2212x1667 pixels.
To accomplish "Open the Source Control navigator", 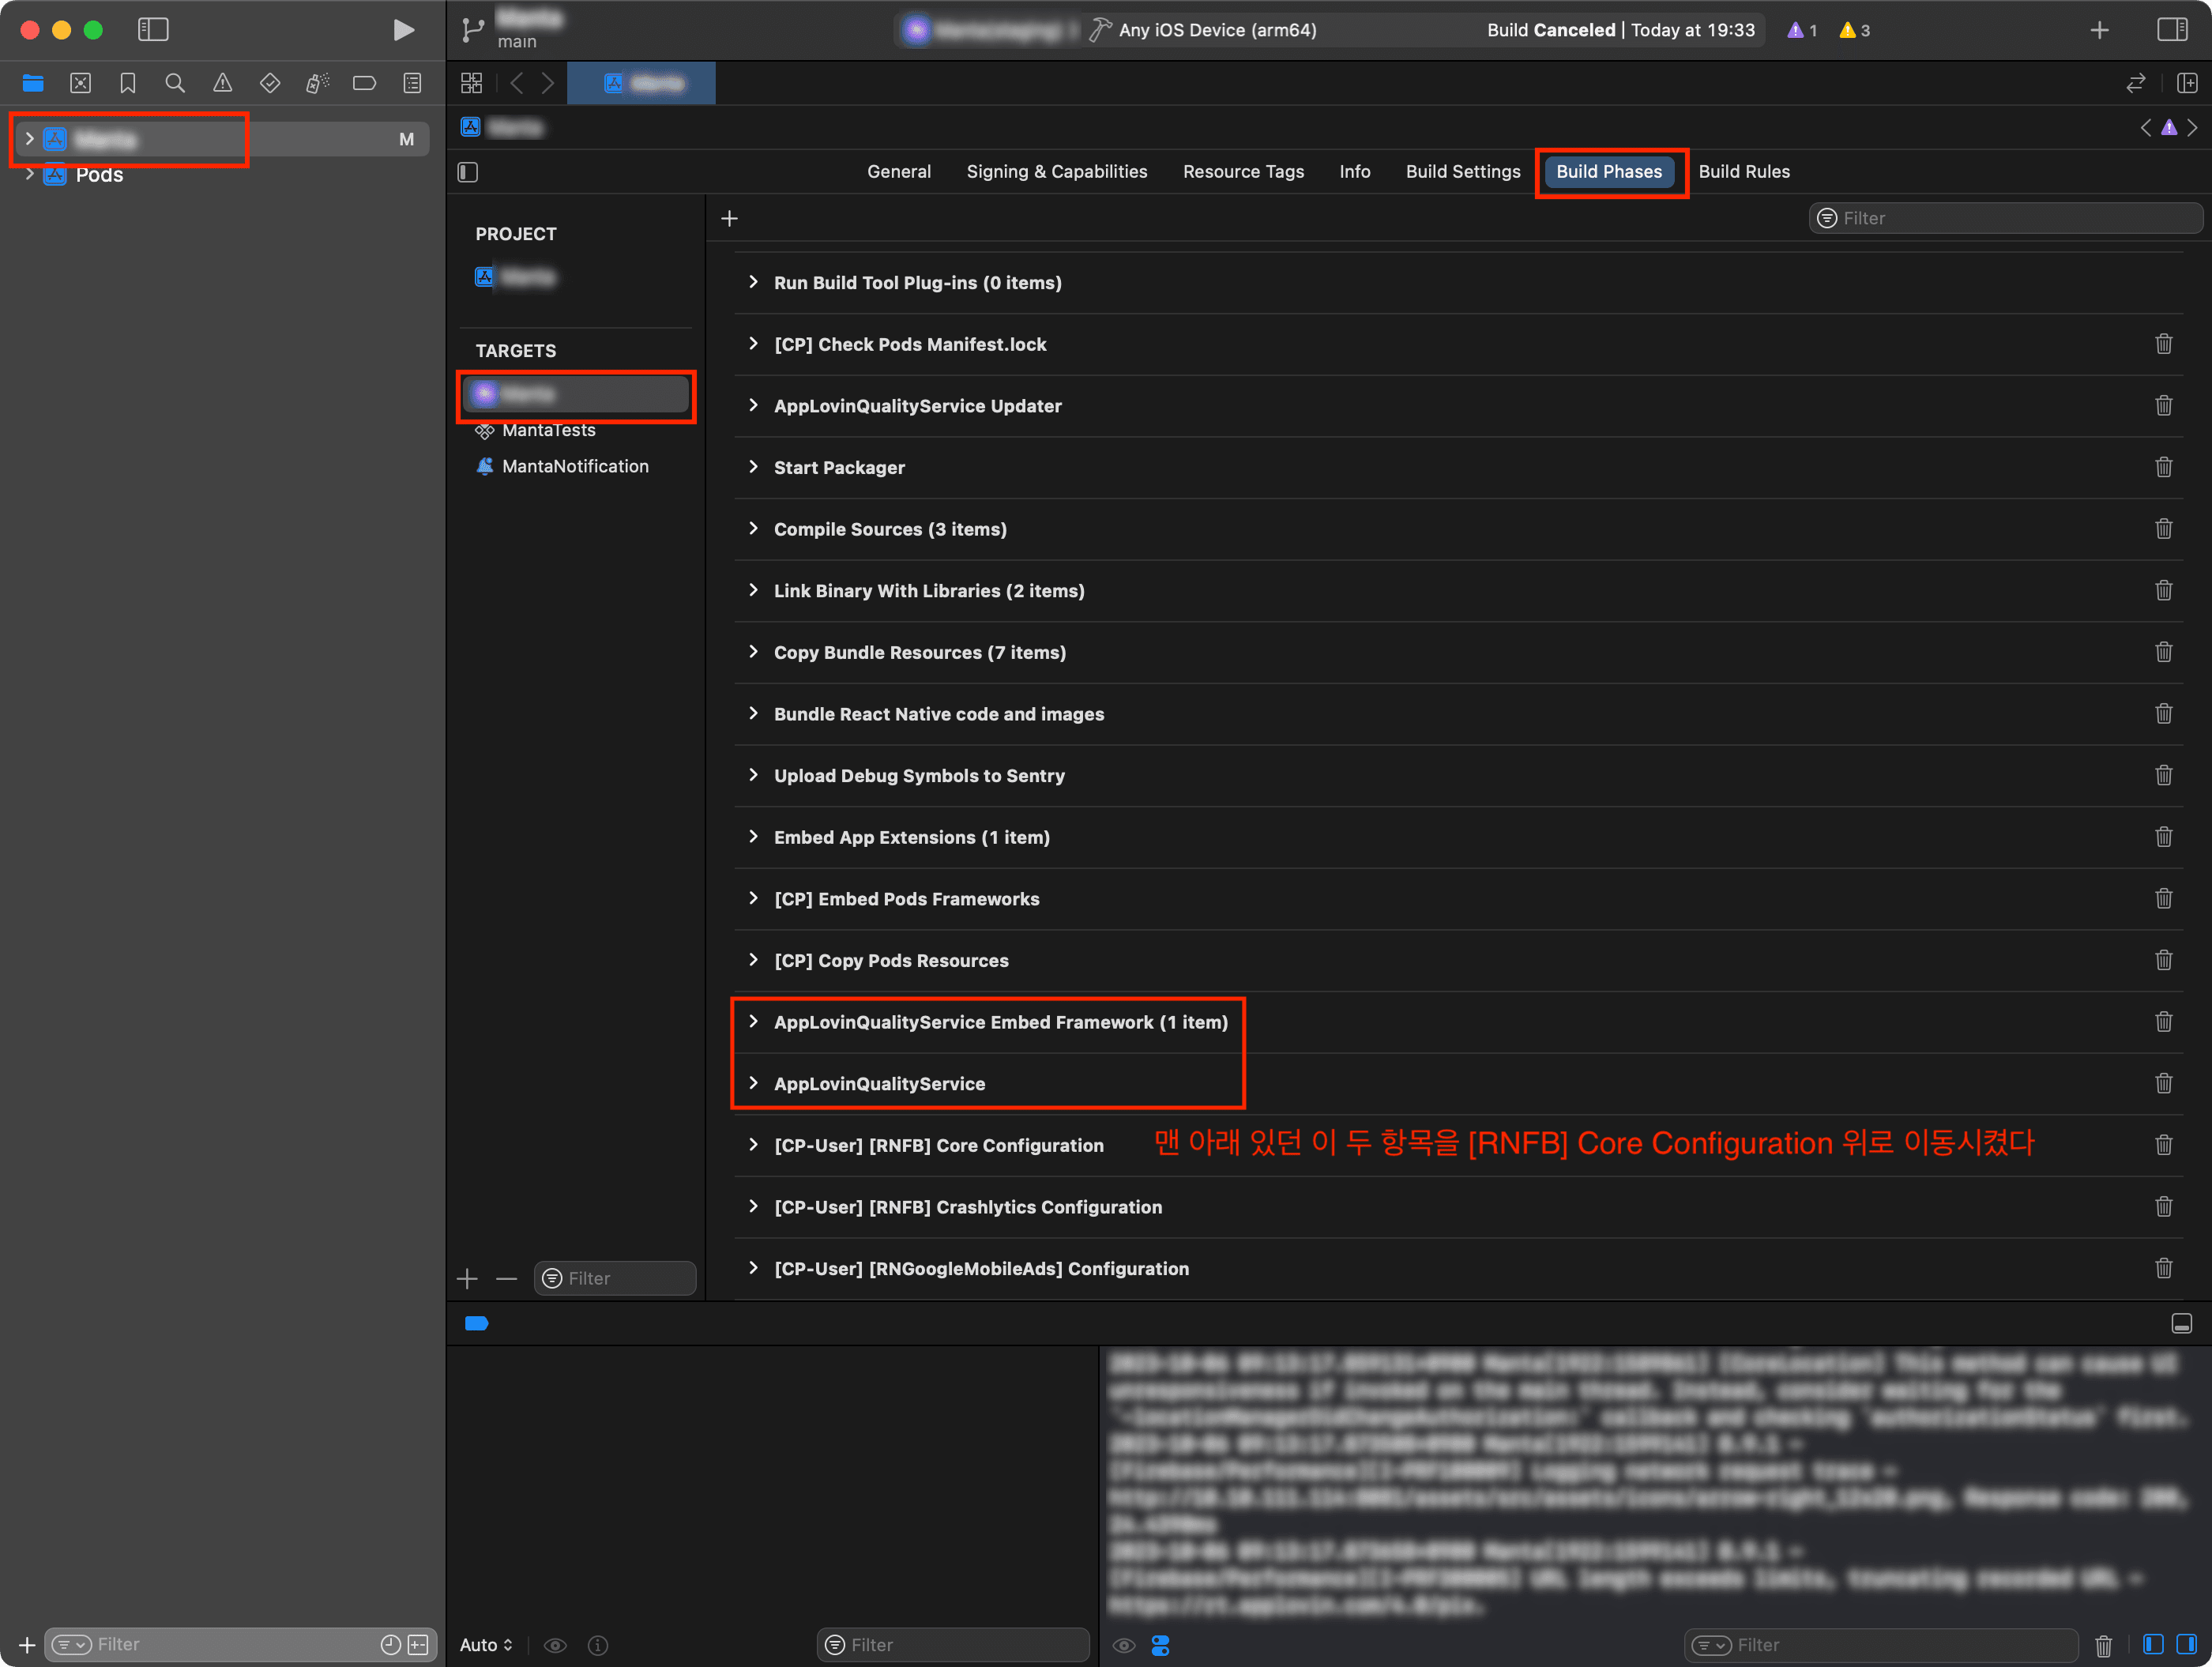I will [81, 83].
